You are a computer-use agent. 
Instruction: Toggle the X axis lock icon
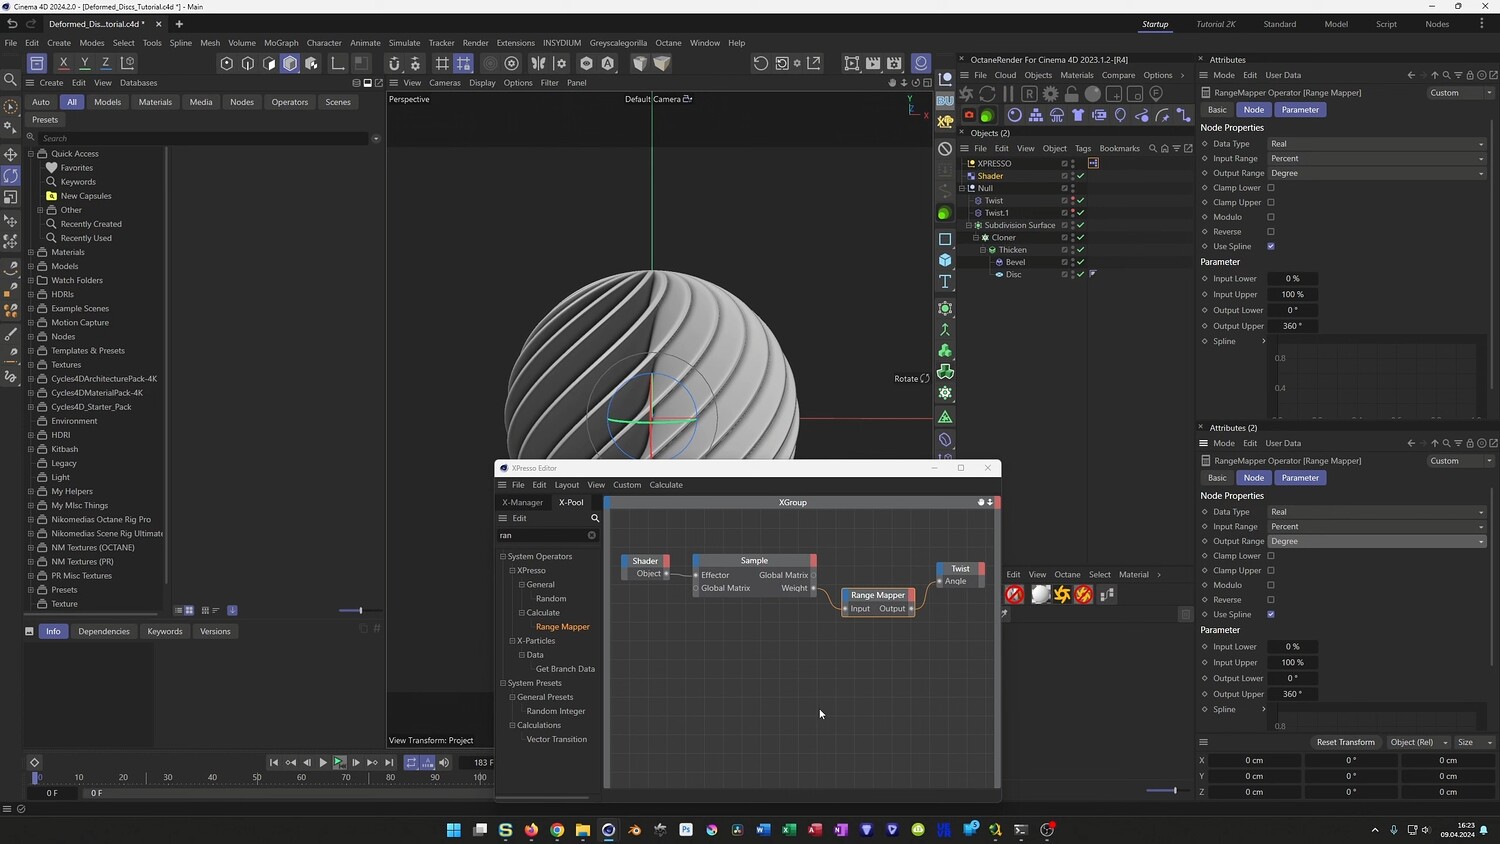coord(63,63)
